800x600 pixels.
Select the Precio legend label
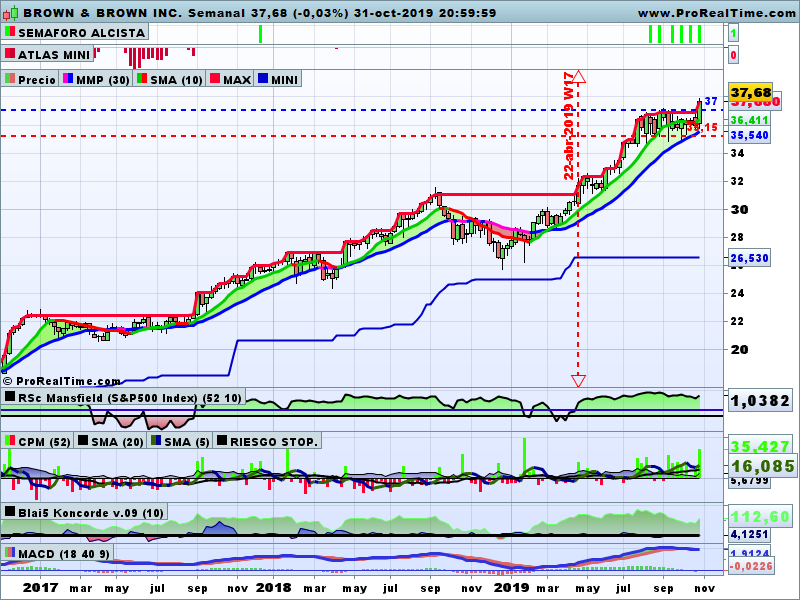point(37,80)
